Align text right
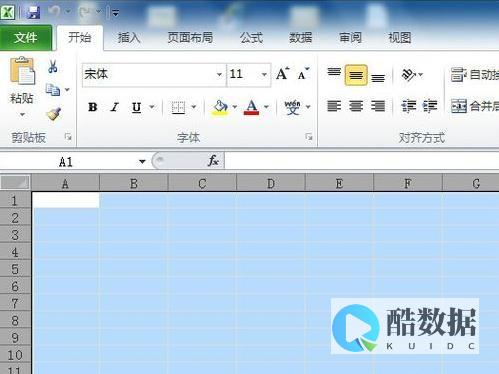Image resolution: width=499 pixels, height=374 pixels. tap(378, 107)
